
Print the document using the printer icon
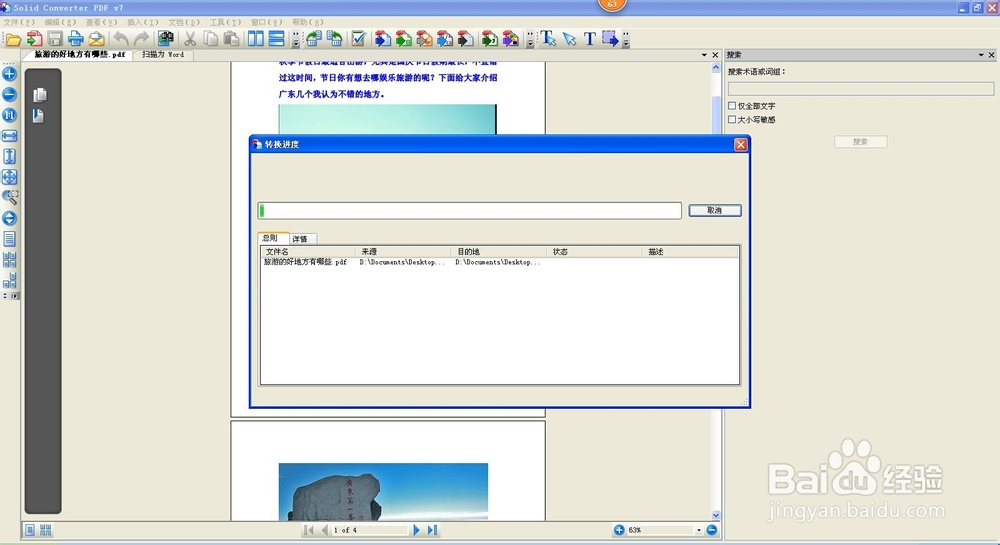76,39
